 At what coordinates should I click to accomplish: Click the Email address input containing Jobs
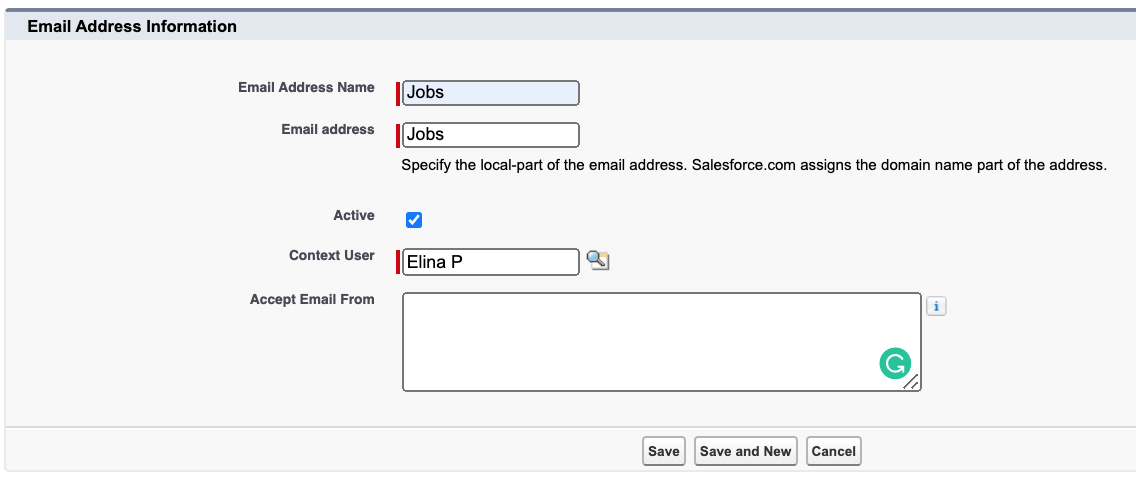[x=491, y=135]
